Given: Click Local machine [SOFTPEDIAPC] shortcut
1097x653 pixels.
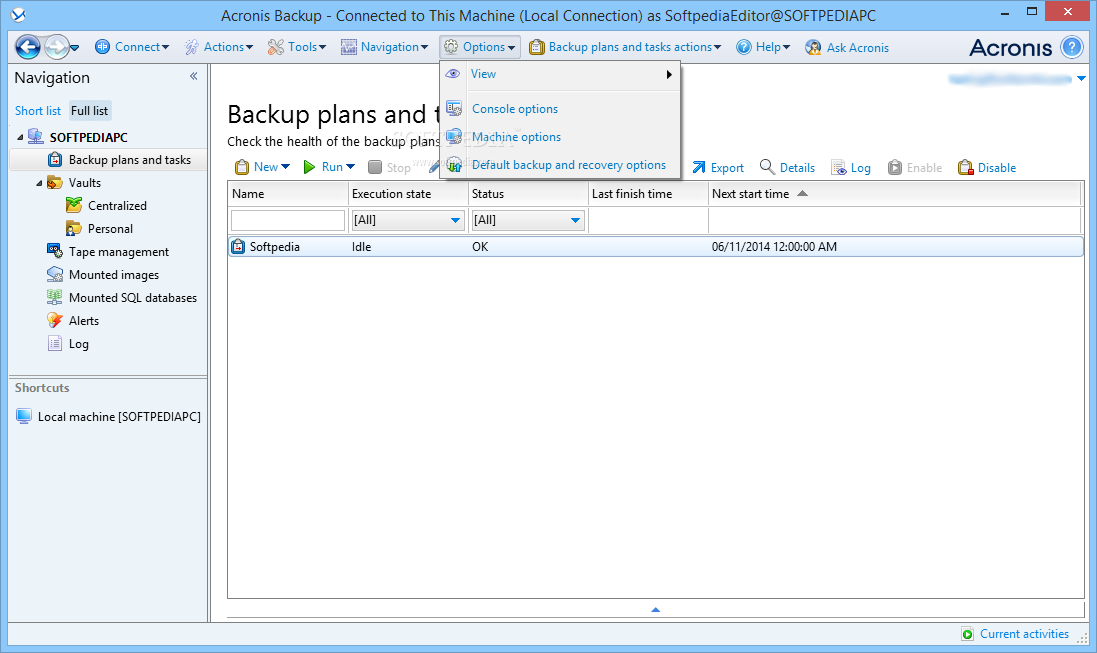Looking at the screenshot, I should 119,416.
